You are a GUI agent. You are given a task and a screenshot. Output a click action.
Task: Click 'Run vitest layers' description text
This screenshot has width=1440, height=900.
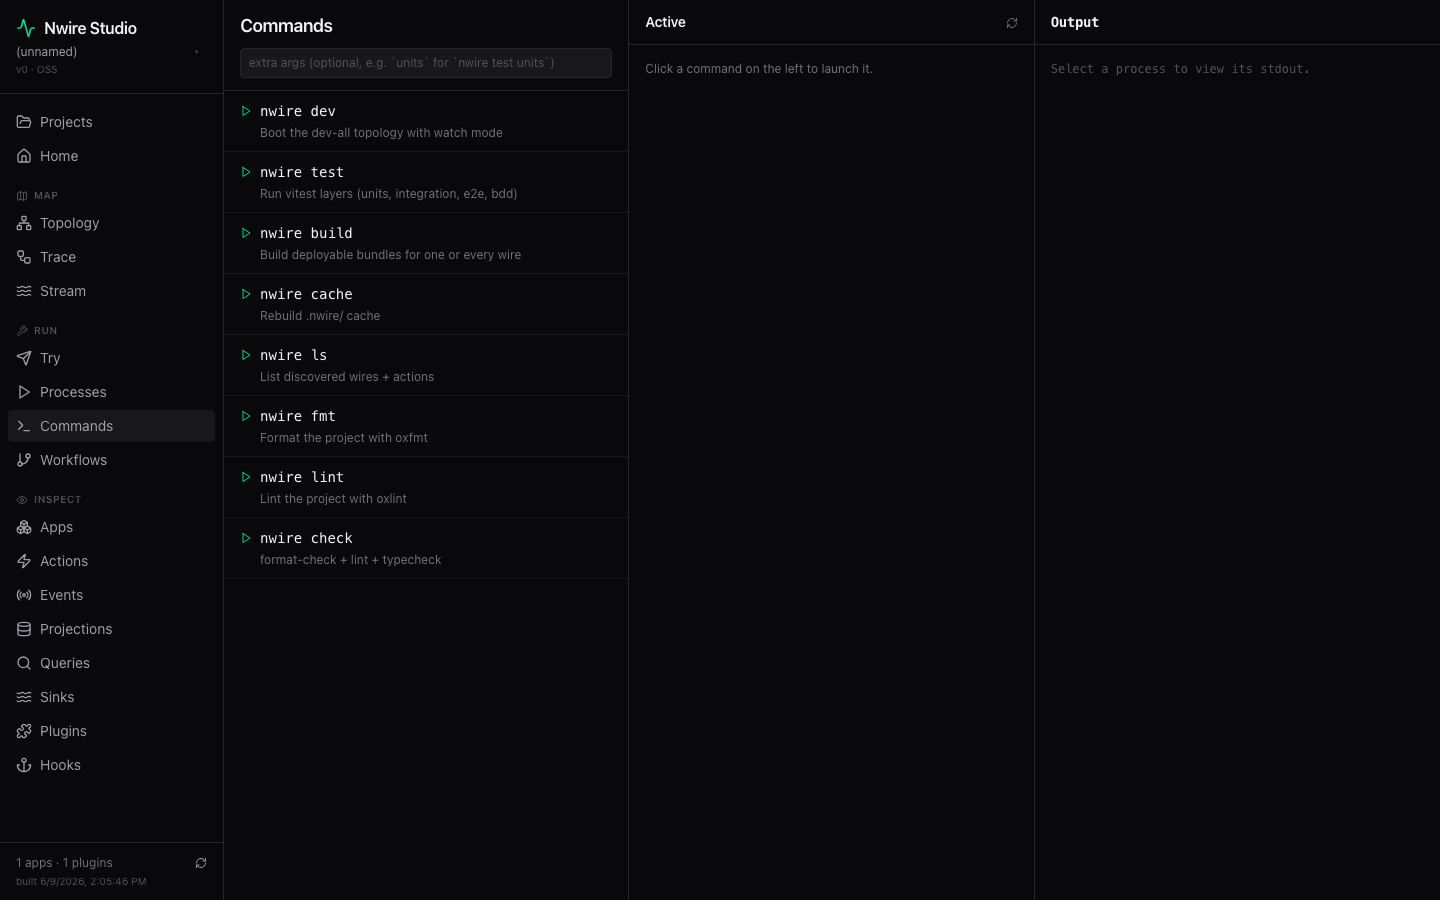click(x=388, y=194)
